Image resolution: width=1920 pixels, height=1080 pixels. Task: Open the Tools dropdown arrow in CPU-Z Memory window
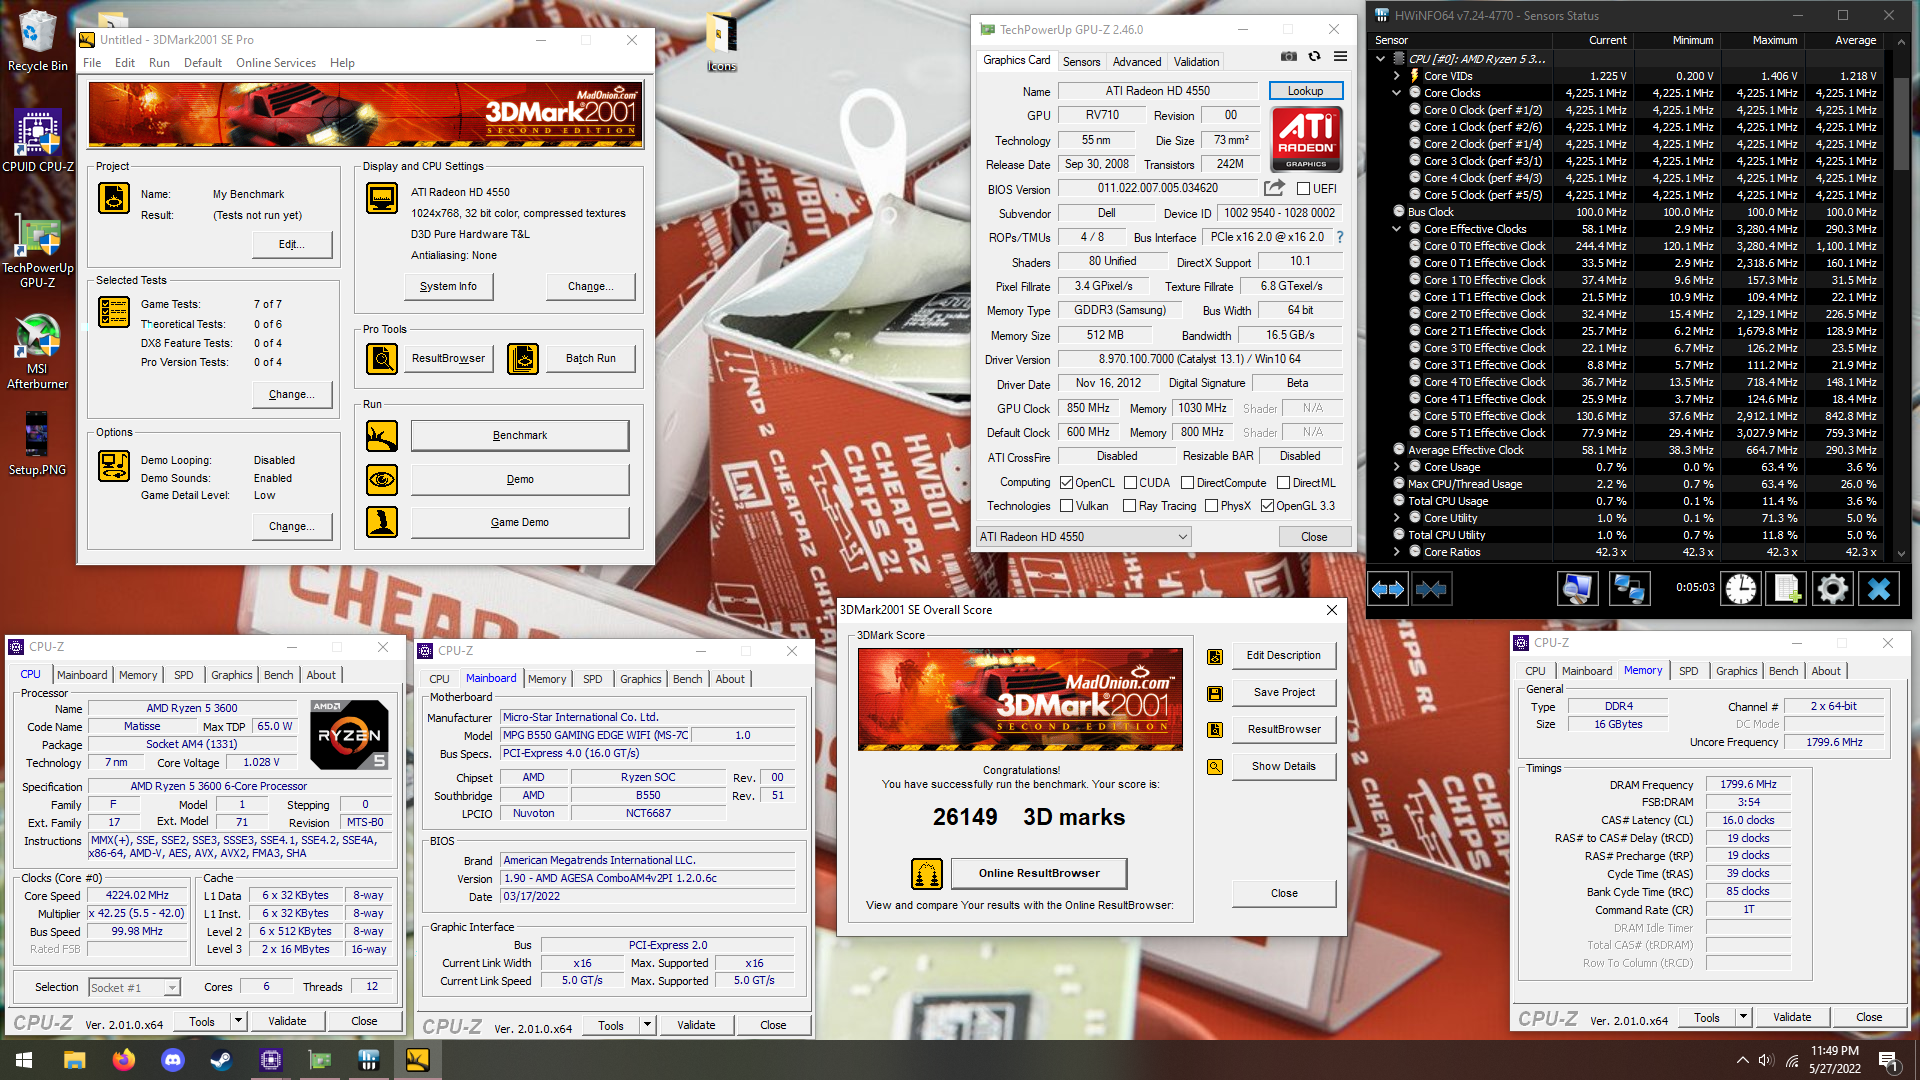point(1743,1017)
